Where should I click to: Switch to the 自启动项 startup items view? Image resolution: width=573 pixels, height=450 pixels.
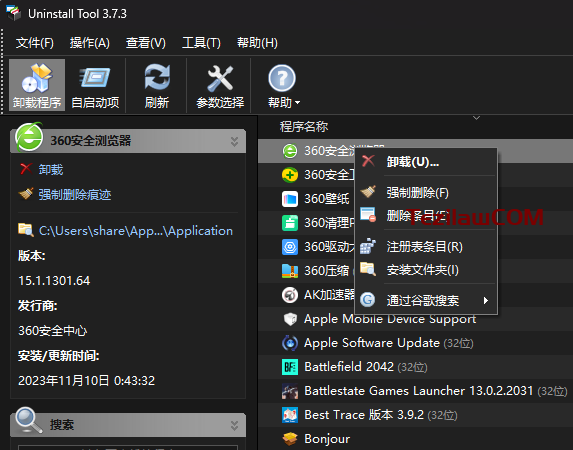coord(95,85)
